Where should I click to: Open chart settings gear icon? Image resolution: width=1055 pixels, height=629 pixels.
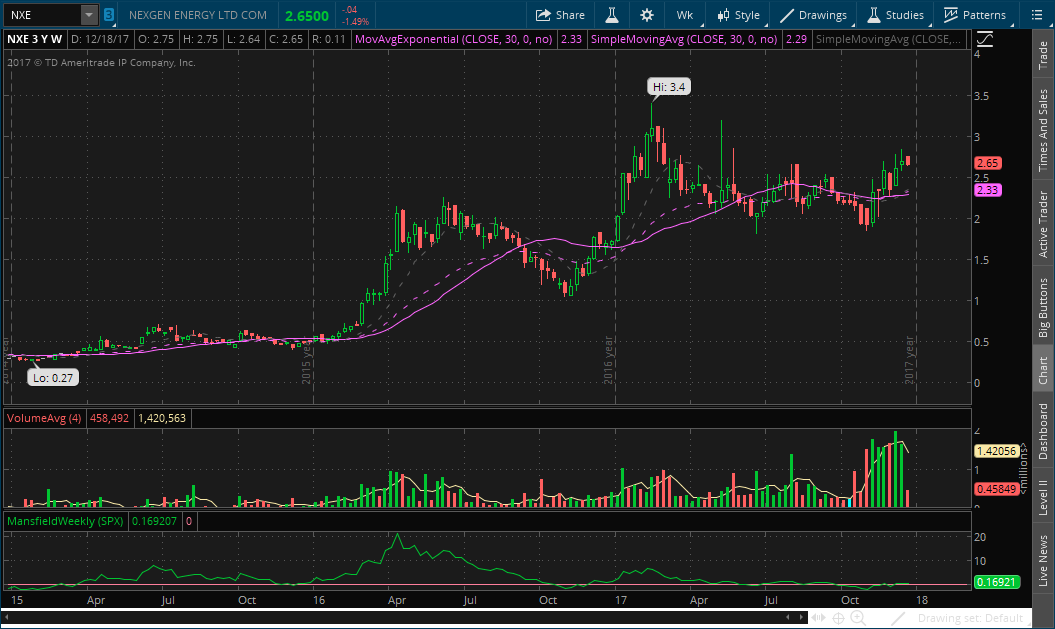click(647, 15)
